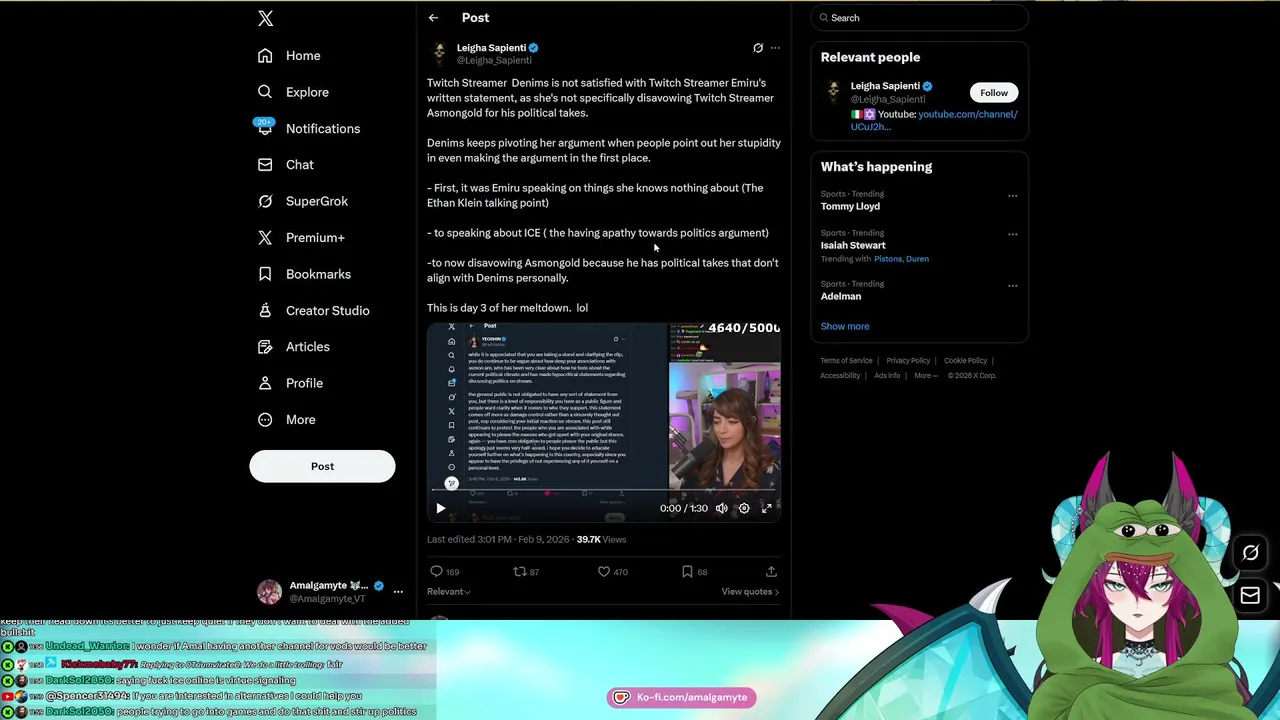
Task: Open the More menu in sidebar
Action: 287,420
